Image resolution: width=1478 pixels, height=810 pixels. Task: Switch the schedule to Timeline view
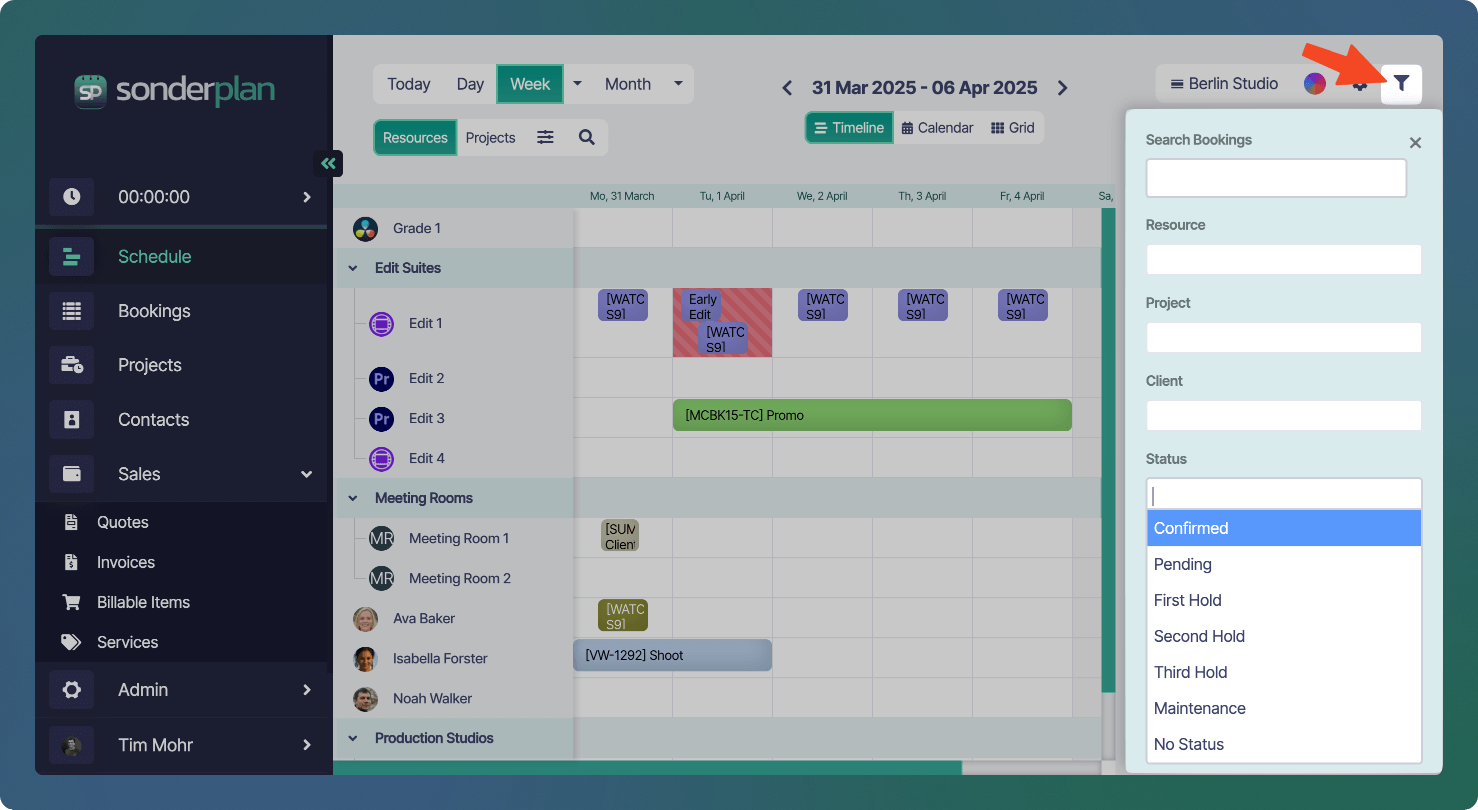tap(848, 127)
